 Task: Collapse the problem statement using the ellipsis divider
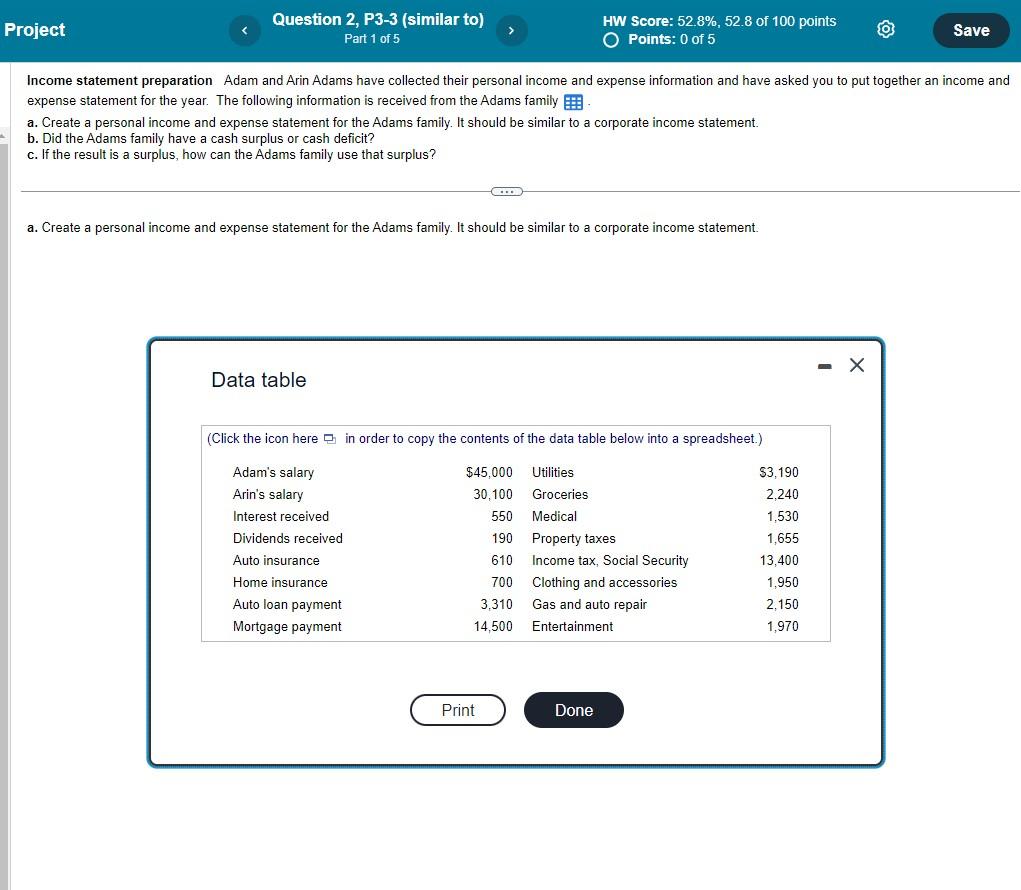(x=506, y=191)
